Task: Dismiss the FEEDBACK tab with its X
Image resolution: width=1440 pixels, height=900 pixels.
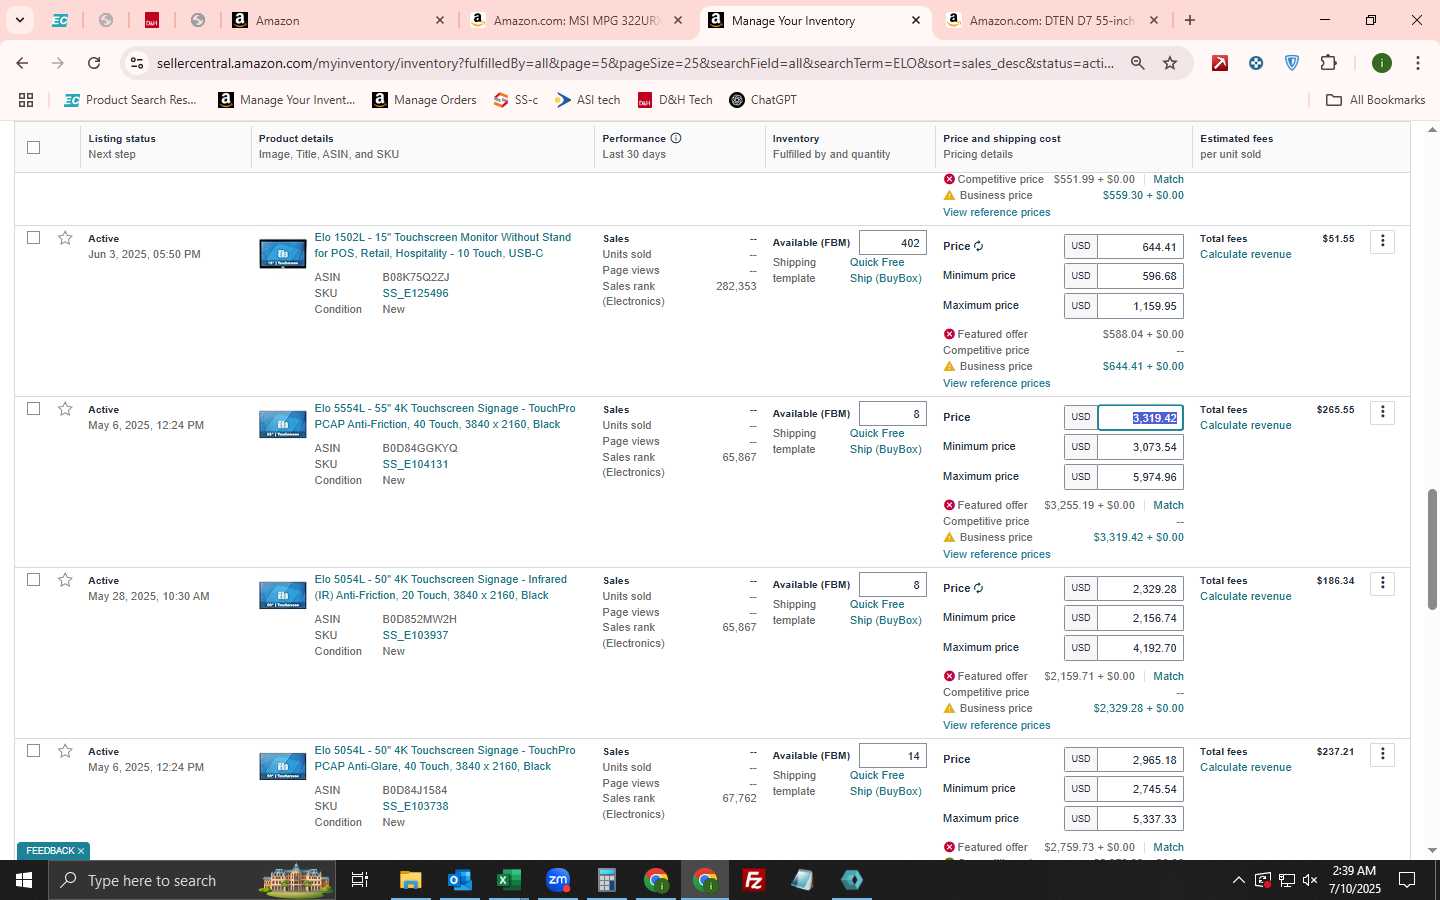Action: pyautogui.click(x=81, y=851)
